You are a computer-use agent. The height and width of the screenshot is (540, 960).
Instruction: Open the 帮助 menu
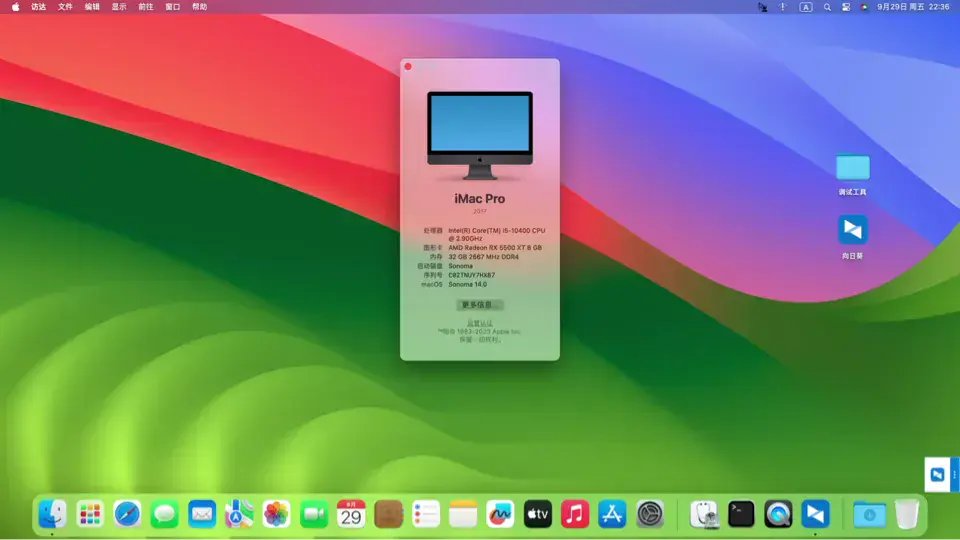[x=200, y=7]
